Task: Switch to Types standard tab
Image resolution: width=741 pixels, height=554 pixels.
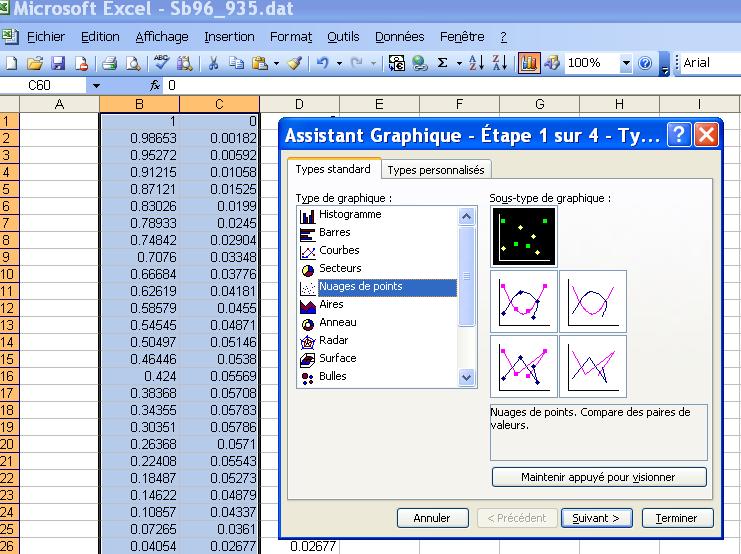Action: click(x=333, y=169)
